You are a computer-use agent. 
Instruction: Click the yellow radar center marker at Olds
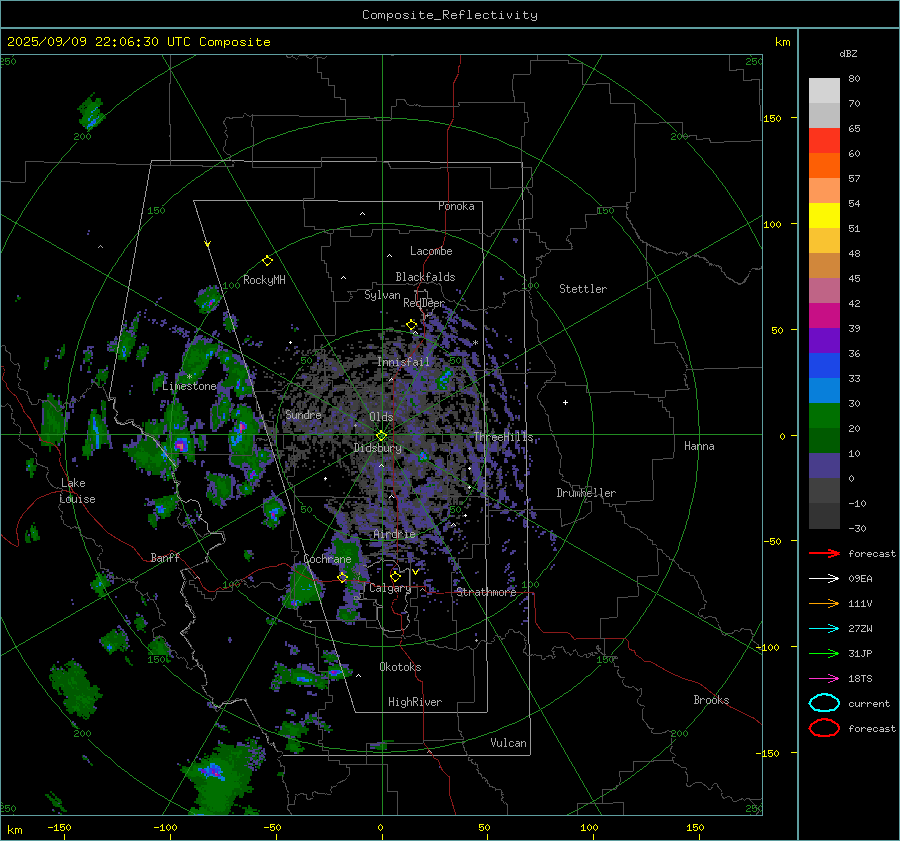381,436
